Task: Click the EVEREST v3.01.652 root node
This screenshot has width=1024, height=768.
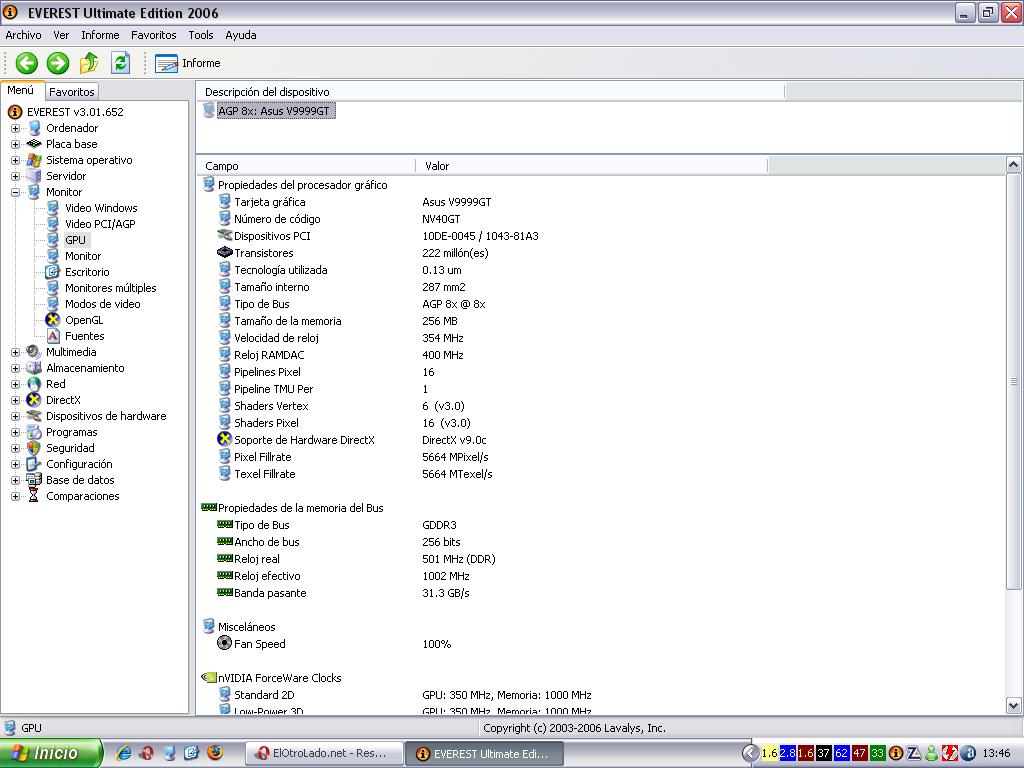Action: click(75, 112)
